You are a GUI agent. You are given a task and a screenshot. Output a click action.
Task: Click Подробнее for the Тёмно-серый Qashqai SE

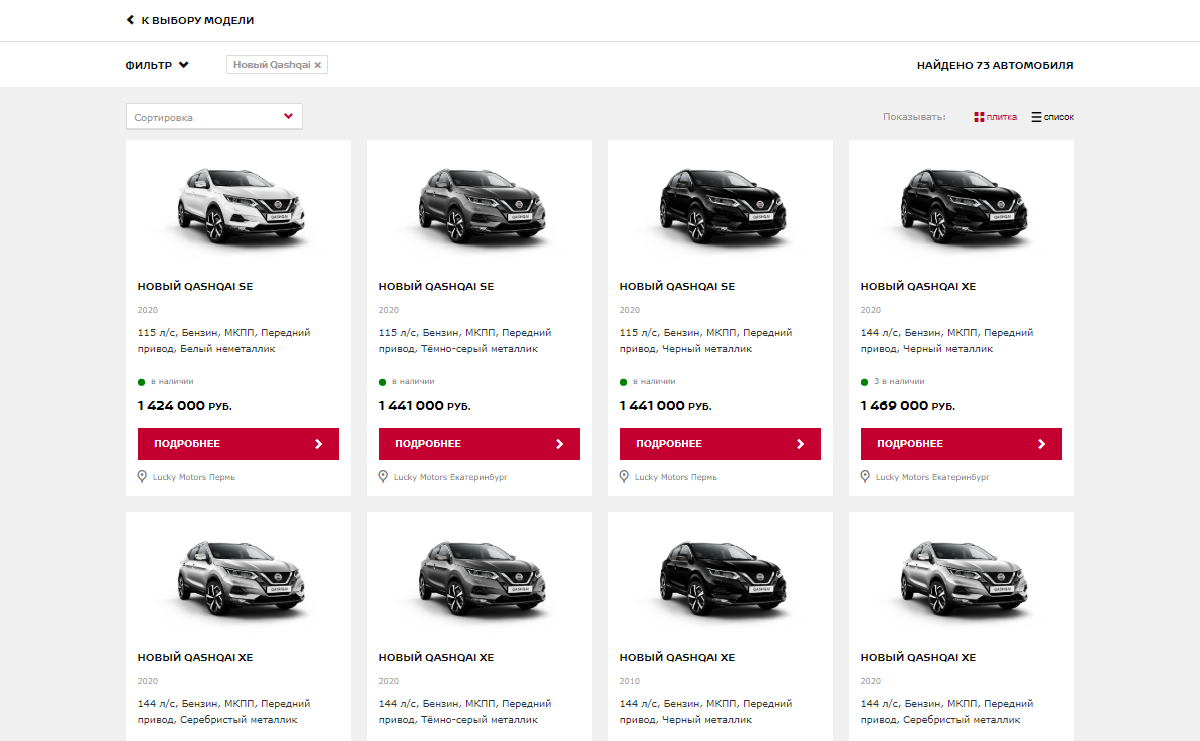pyautogui.click(x=479, y=444)
